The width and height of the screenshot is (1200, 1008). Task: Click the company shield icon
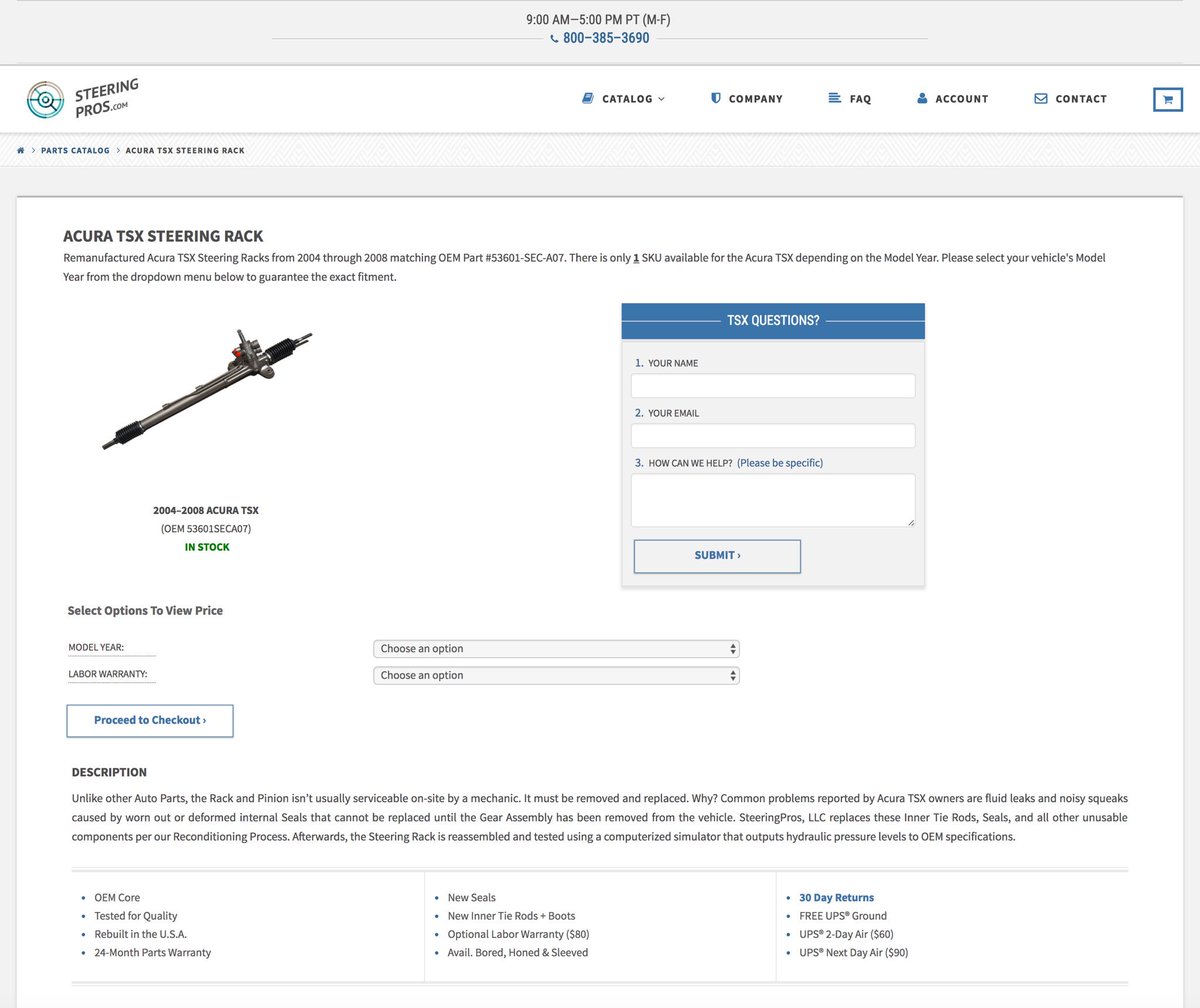[x=715, y=98]
